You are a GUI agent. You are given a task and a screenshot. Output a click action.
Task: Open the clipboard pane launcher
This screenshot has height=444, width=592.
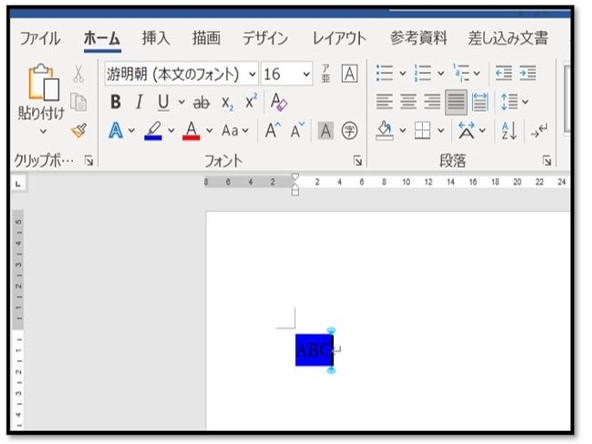89,161
